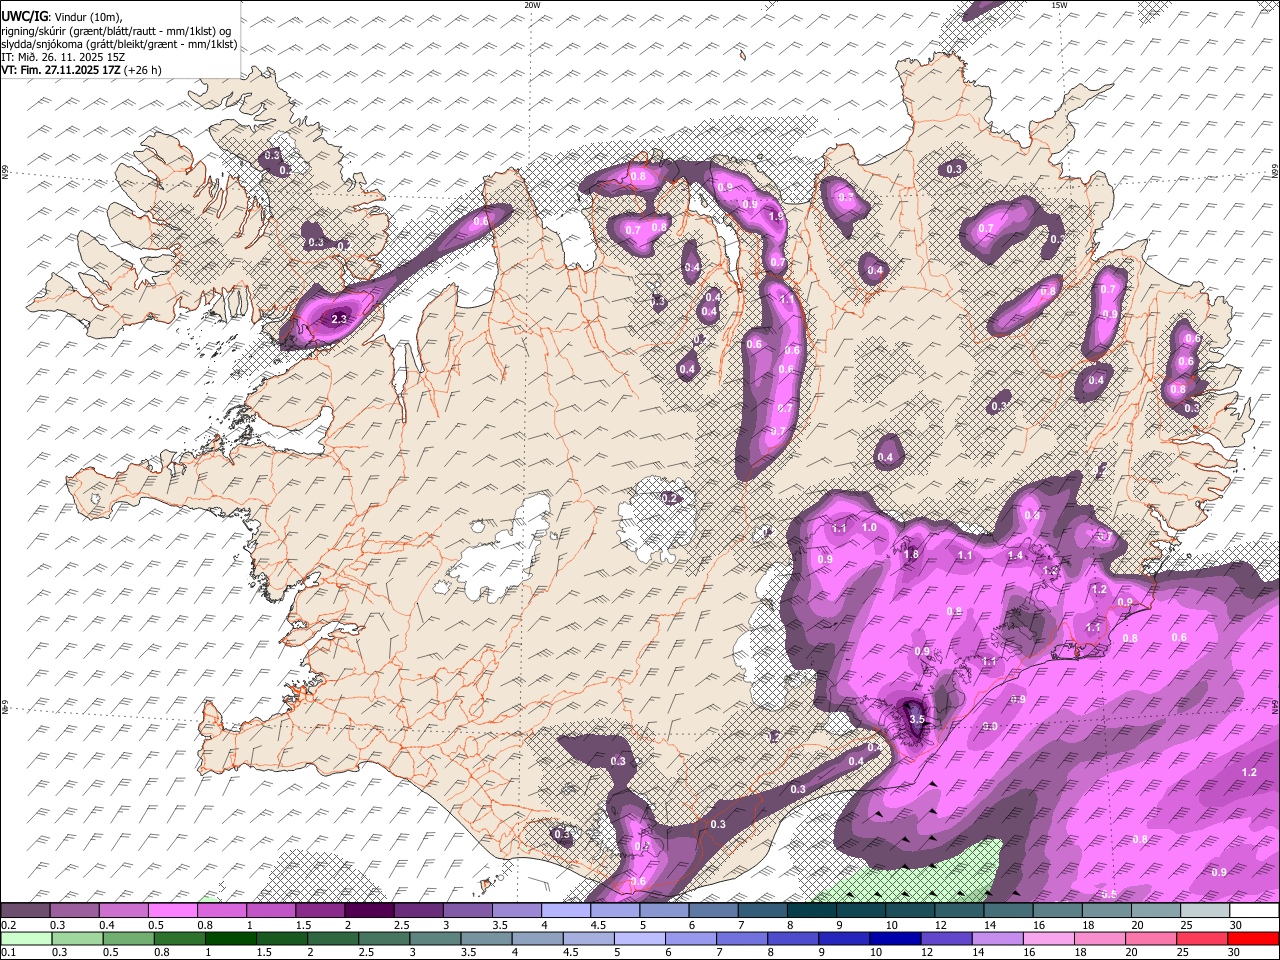Click the 15W longitude label
This screenshot has height=960, width=1280.
click(x=1059, y=5)
